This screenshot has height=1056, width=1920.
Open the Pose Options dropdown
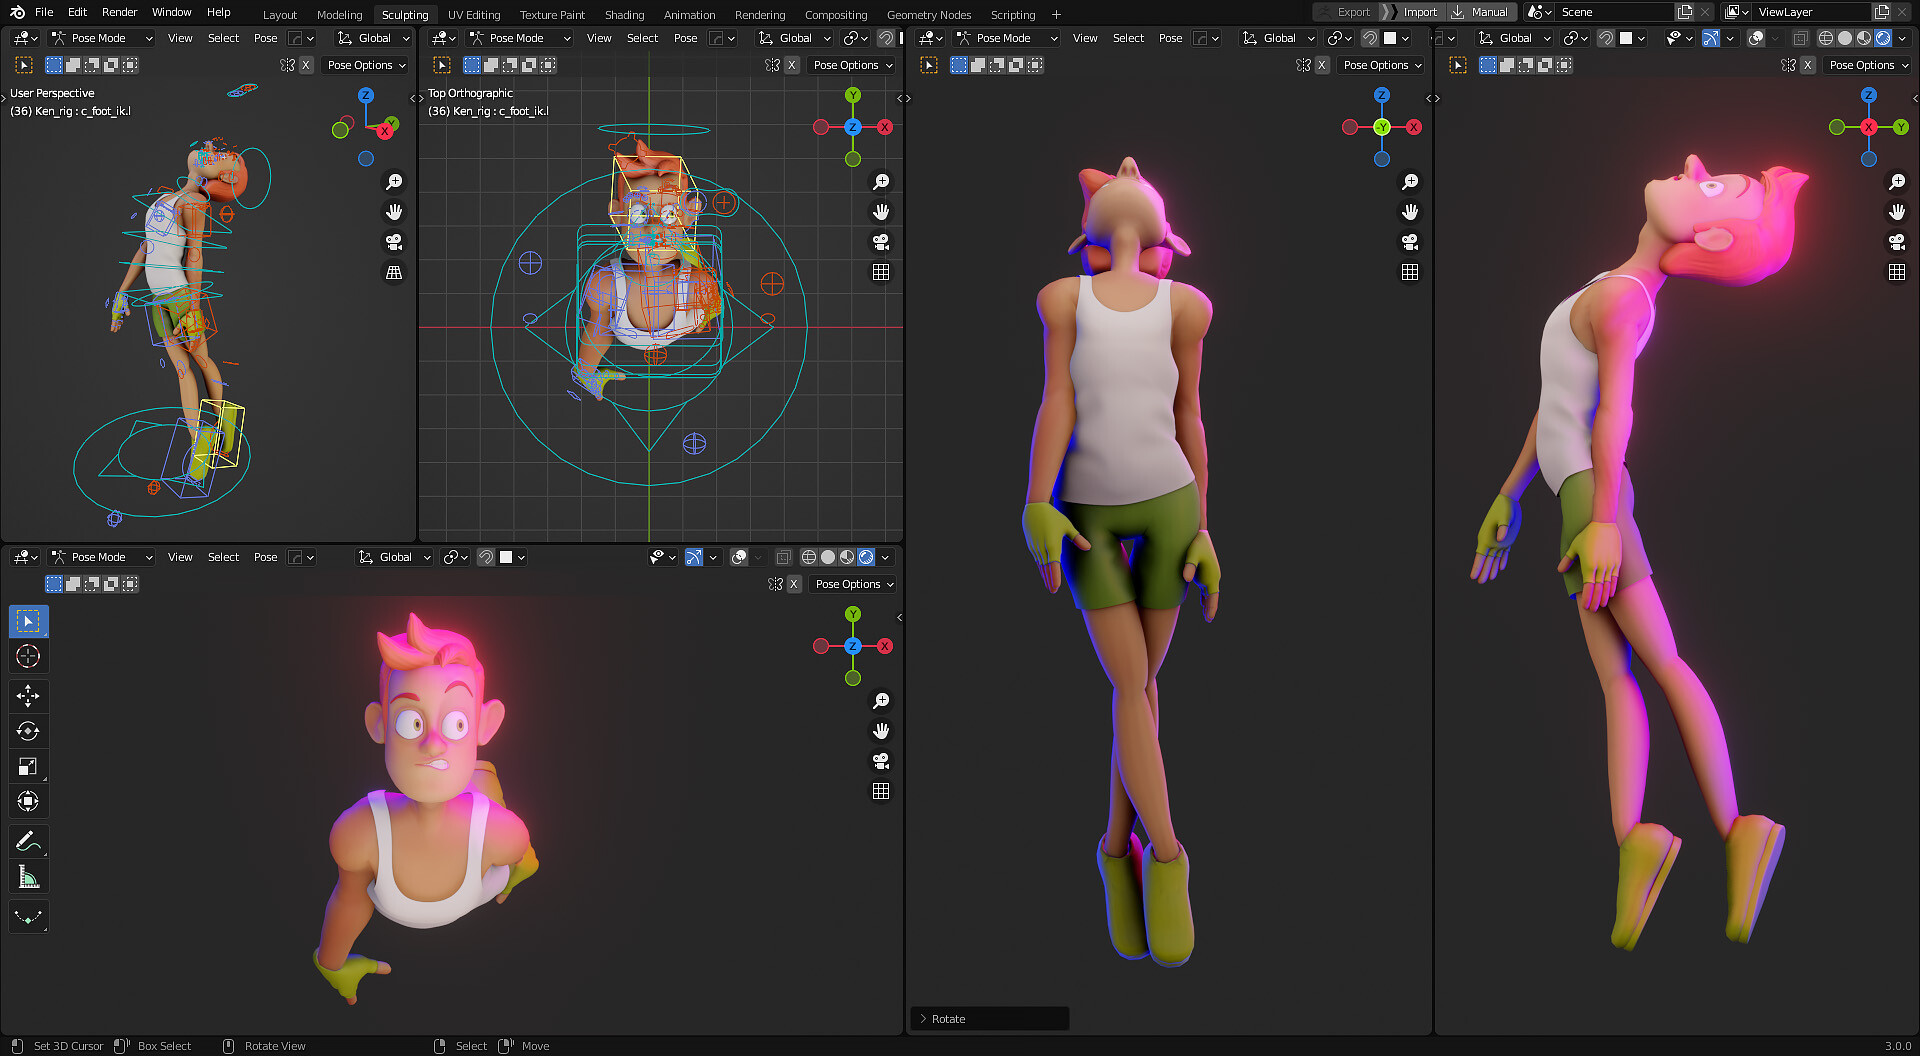point(366,65)
